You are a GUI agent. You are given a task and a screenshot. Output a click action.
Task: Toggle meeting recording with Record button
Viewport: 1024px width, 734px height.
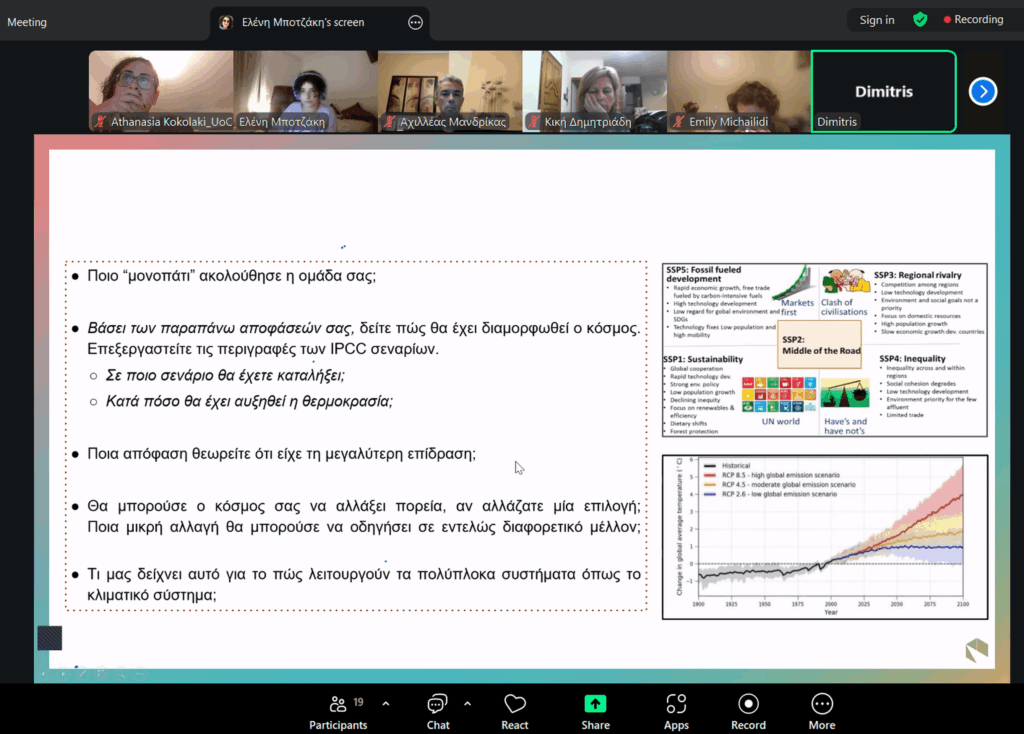pos(748,711)
